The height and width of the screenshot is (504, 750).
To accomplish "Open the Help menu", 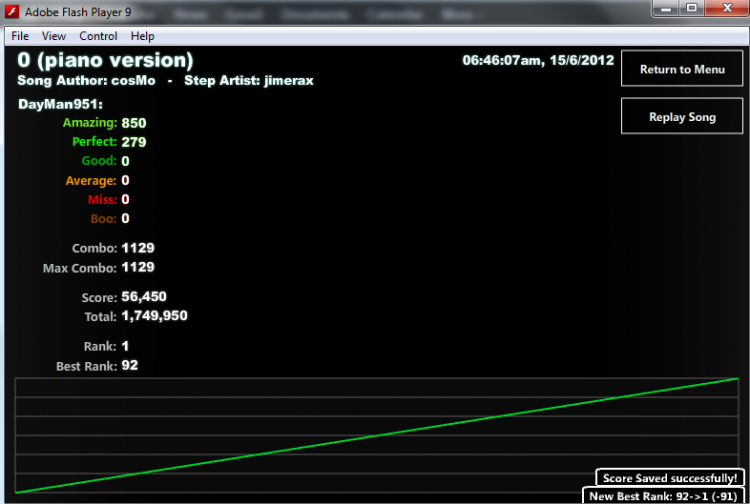I will pos(143,36).
